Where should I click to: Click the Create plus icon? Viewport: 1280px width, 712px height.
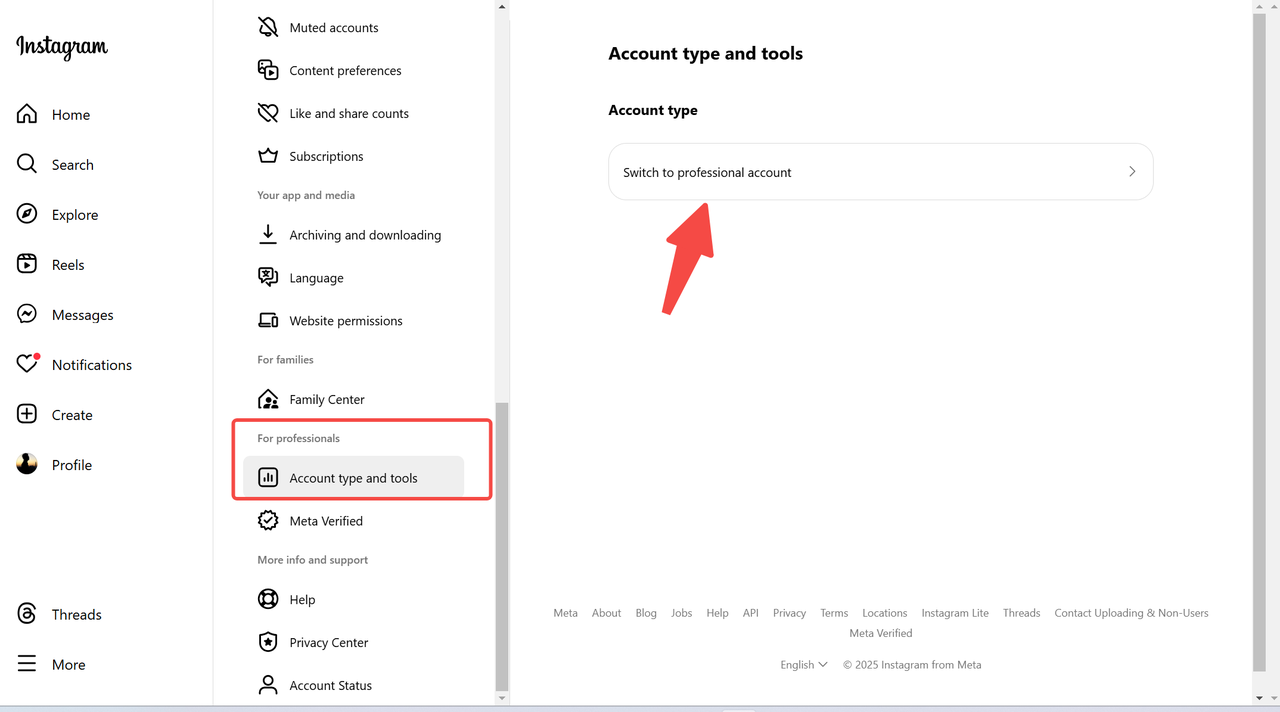click(x=27, y=414)
